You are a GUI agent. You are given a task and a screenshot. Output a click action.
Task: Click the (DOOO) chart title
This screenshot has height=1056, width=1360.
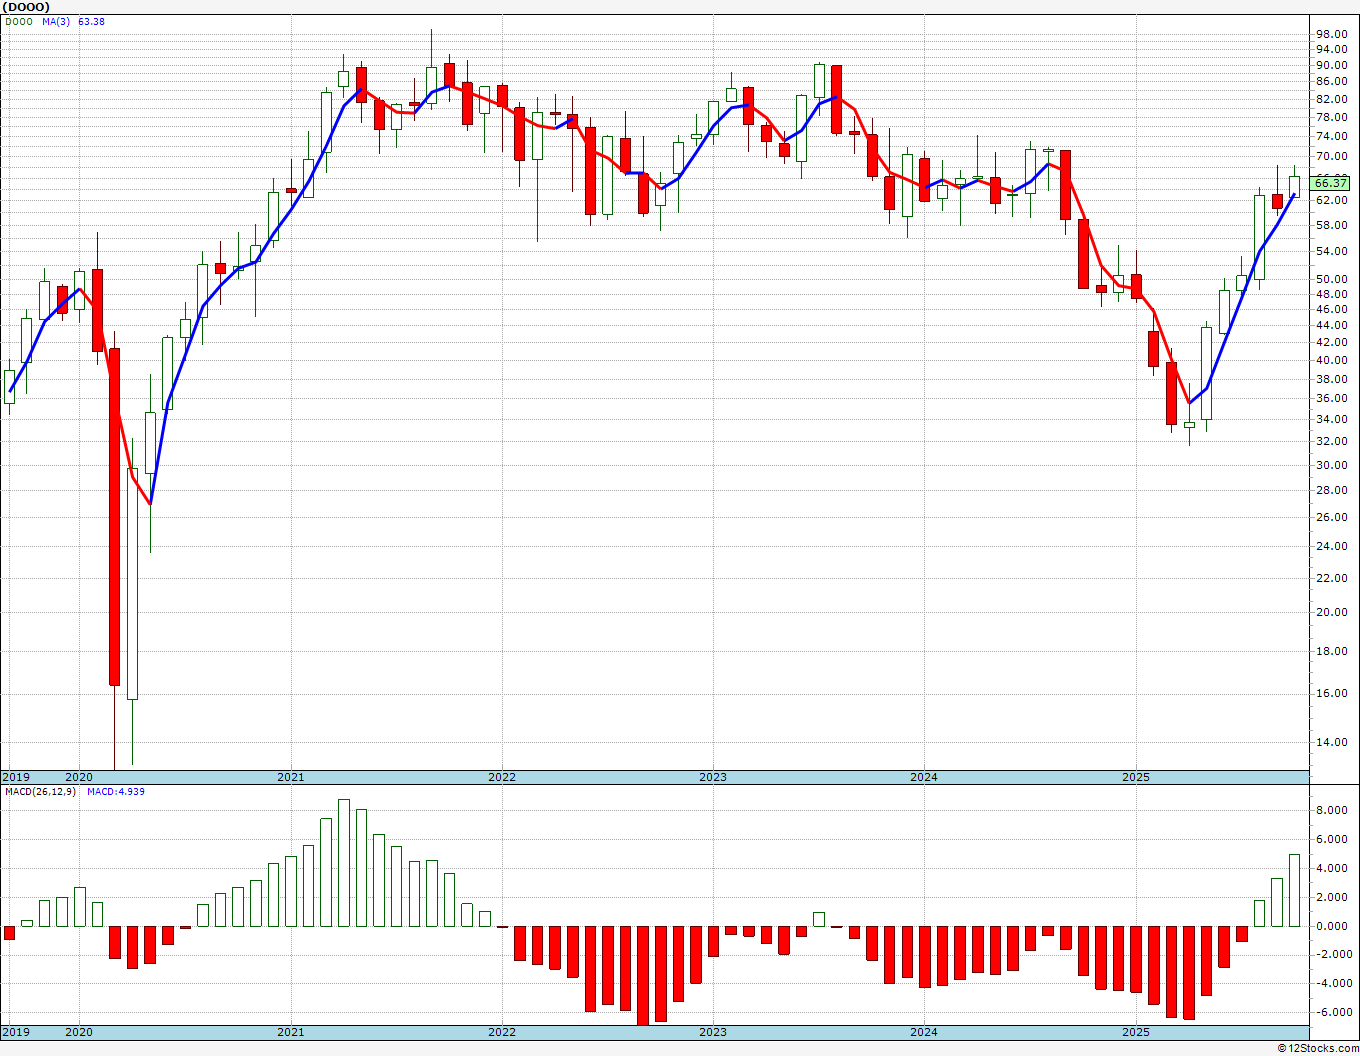pyautogui.click(x=25, y=6)
